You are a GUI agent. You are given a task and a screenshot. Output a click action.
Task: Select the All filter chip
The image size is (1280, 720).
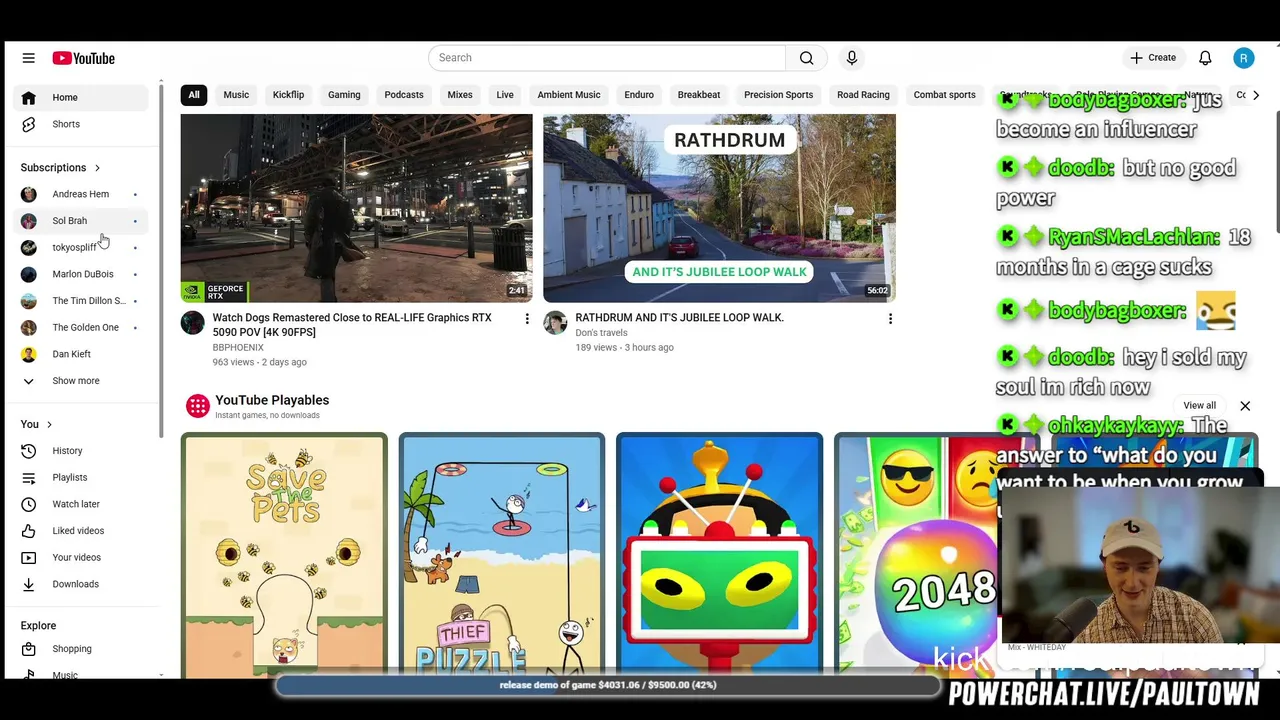pos(194,95)
